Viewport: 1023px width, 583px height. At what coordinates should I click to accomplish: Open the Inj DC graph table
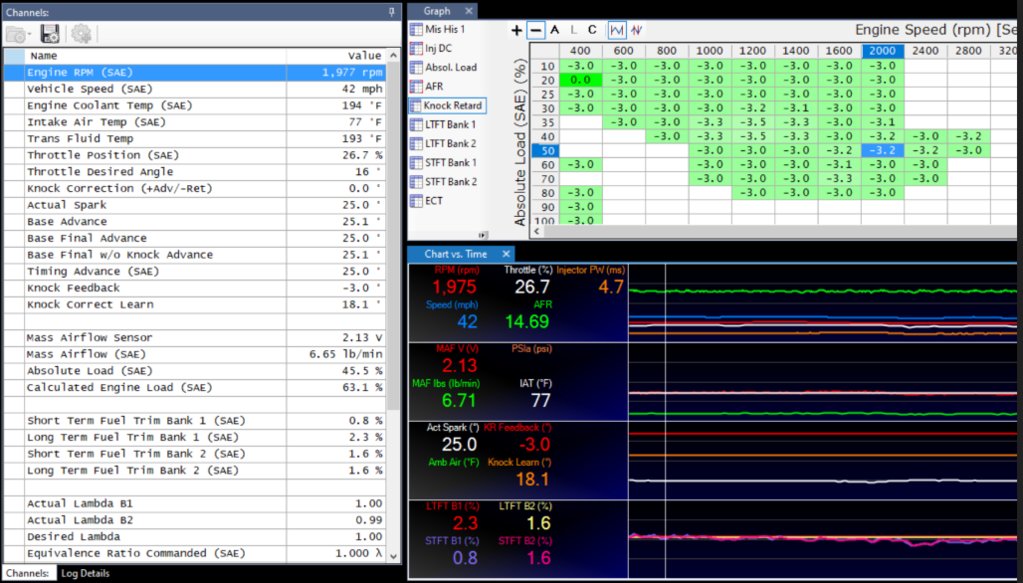[x=431, y=48]
